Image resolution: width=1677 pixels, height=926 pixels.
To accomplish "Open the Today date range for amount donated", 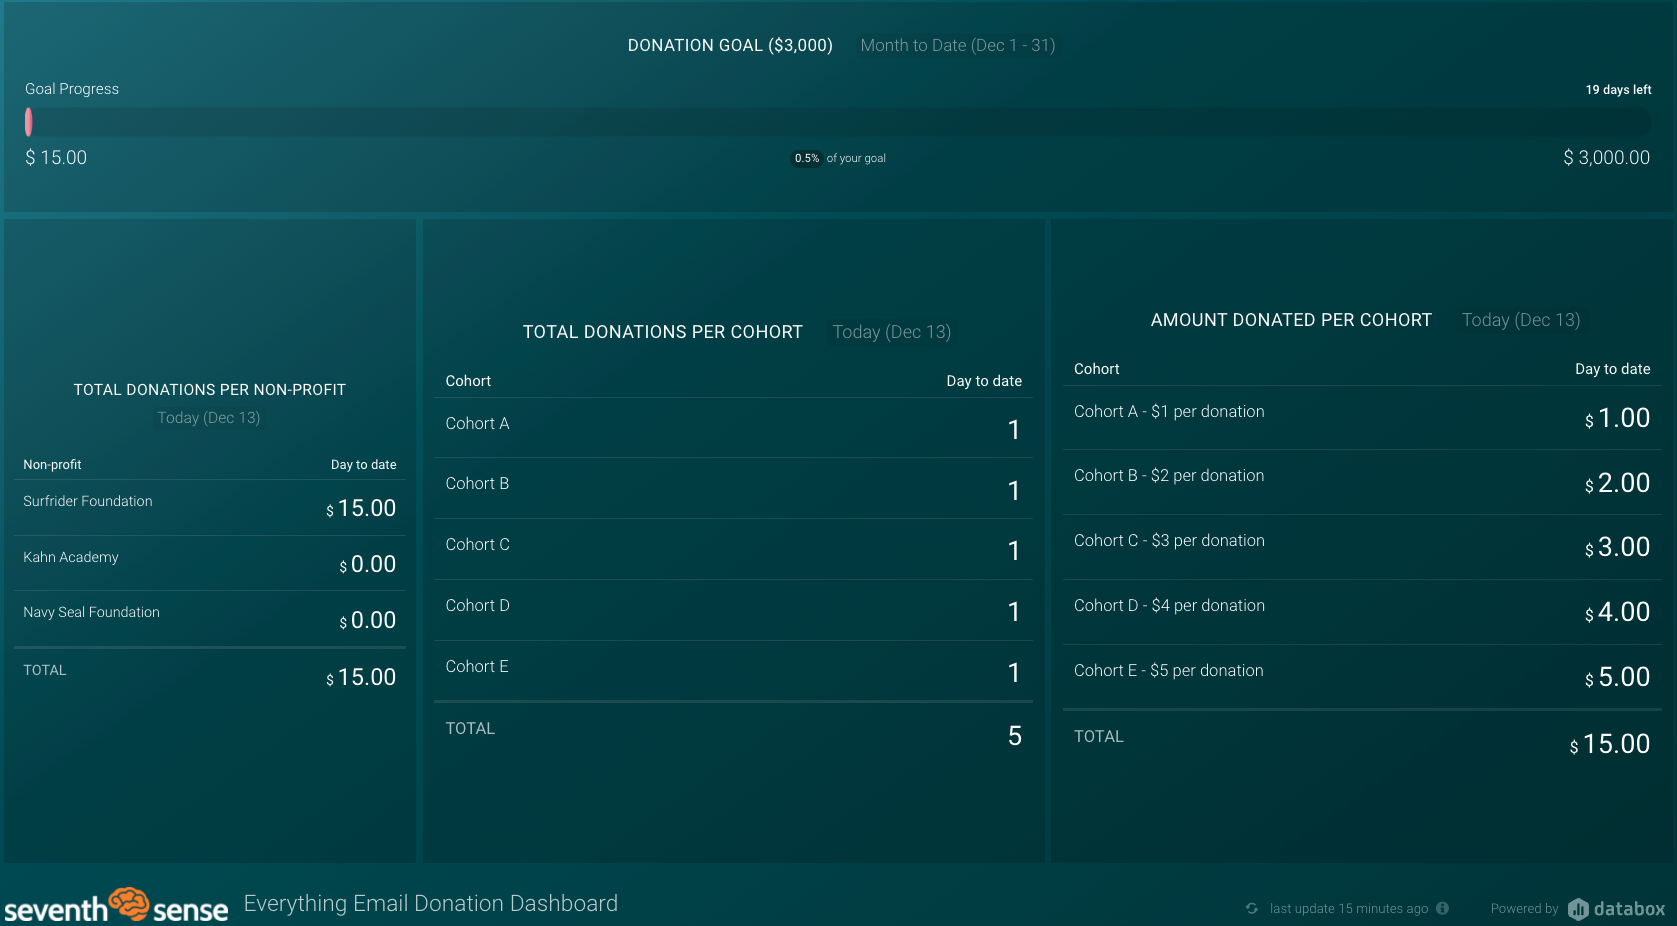I will (x=1520, y=320).
